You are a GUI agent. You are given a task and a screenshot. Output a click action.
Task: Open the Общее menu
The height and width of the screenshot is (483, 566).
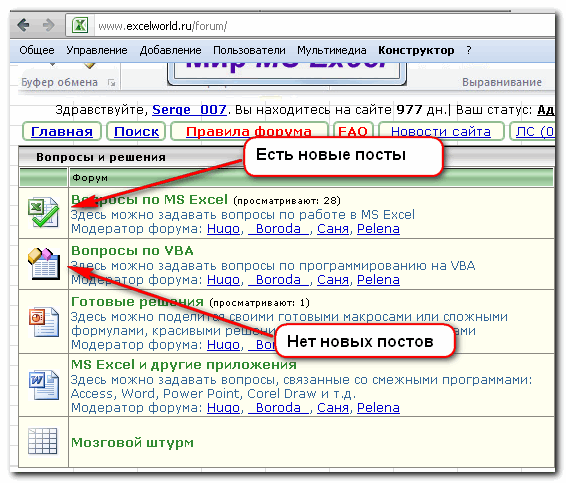point(37,50)
